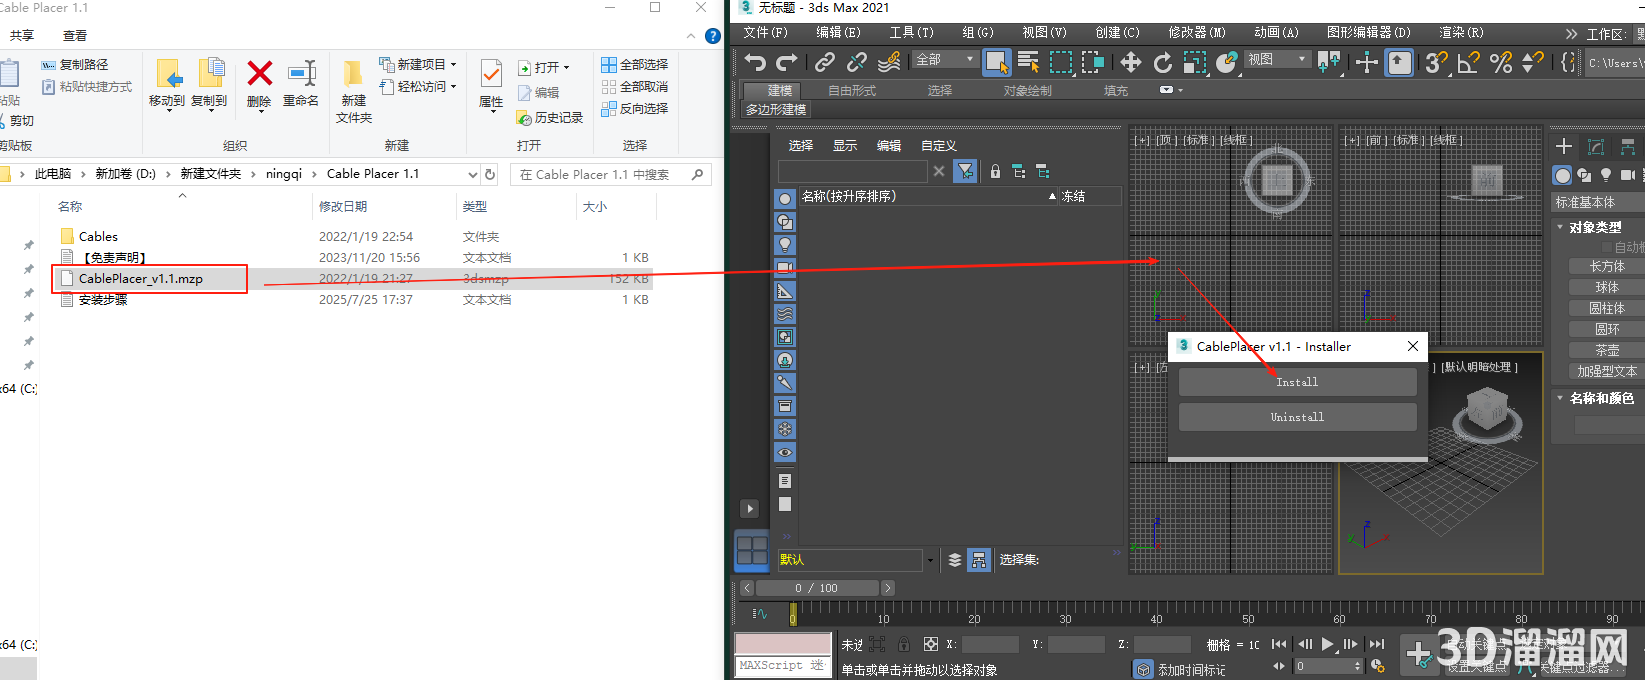Open the 渲染(R) menu
Viewport: 1645px width, 680px height.
pos(1461,33)
